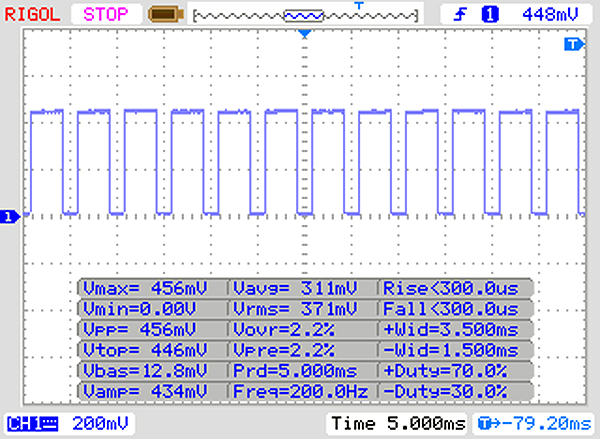Screen dimensions: 600x439
Task: Click the waveform memory overview bar
Action: [305, 15]
